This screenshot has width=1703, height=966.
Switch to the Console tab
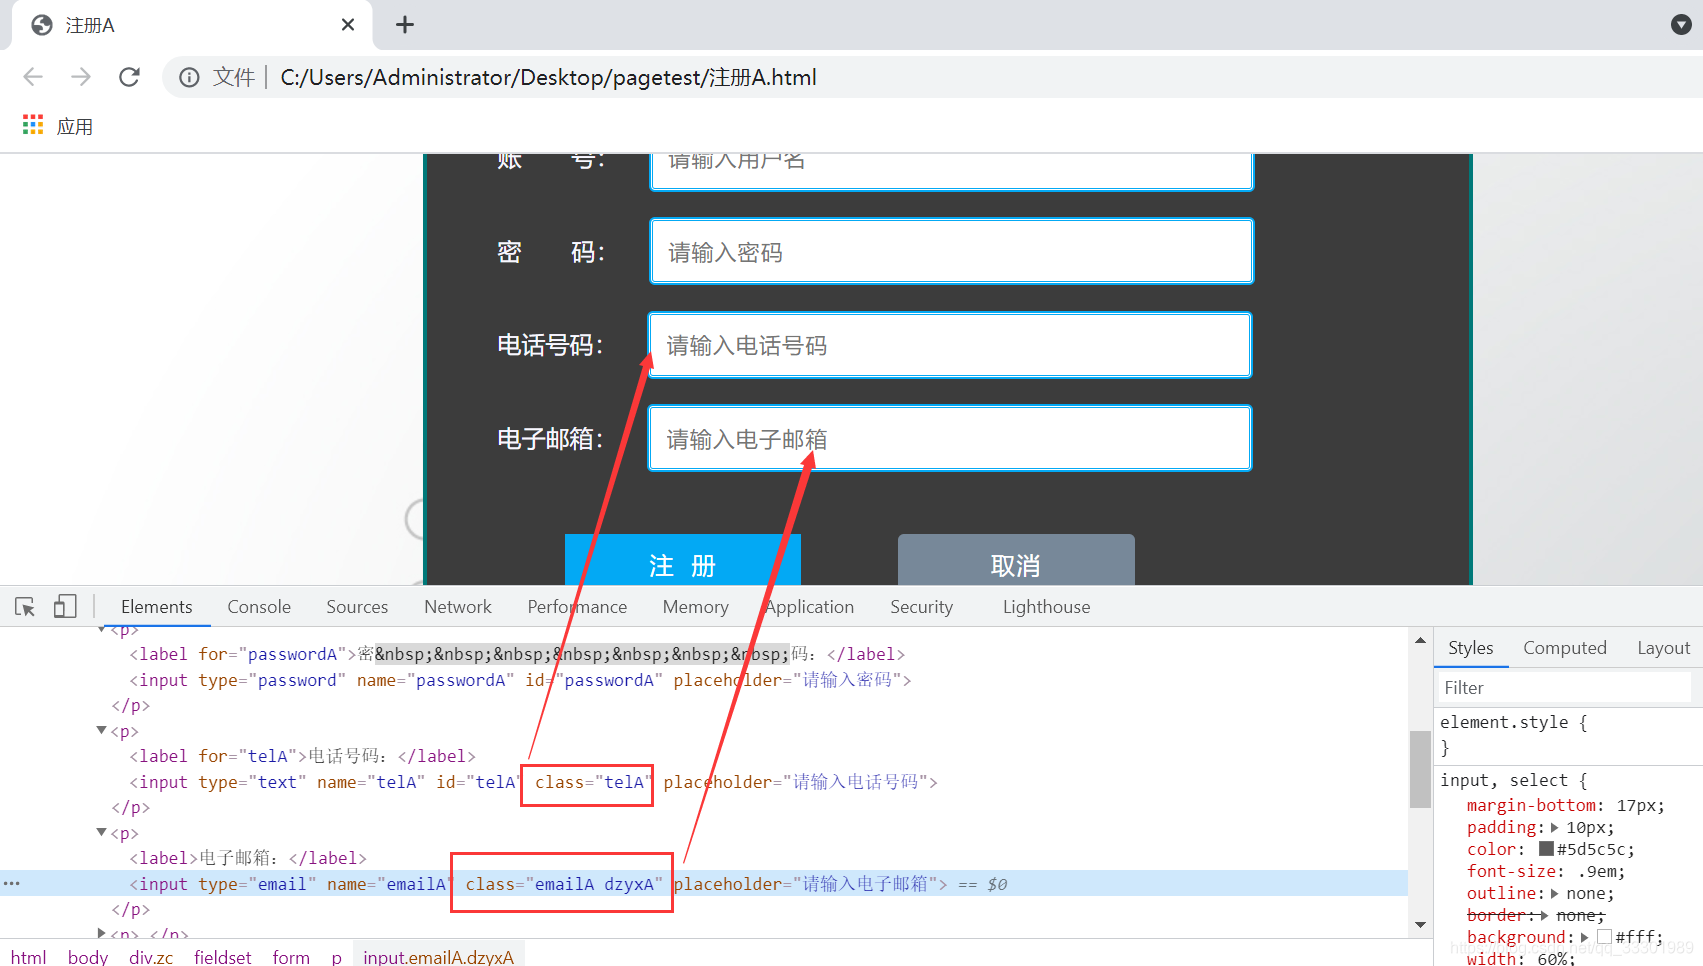coord(259,607)
